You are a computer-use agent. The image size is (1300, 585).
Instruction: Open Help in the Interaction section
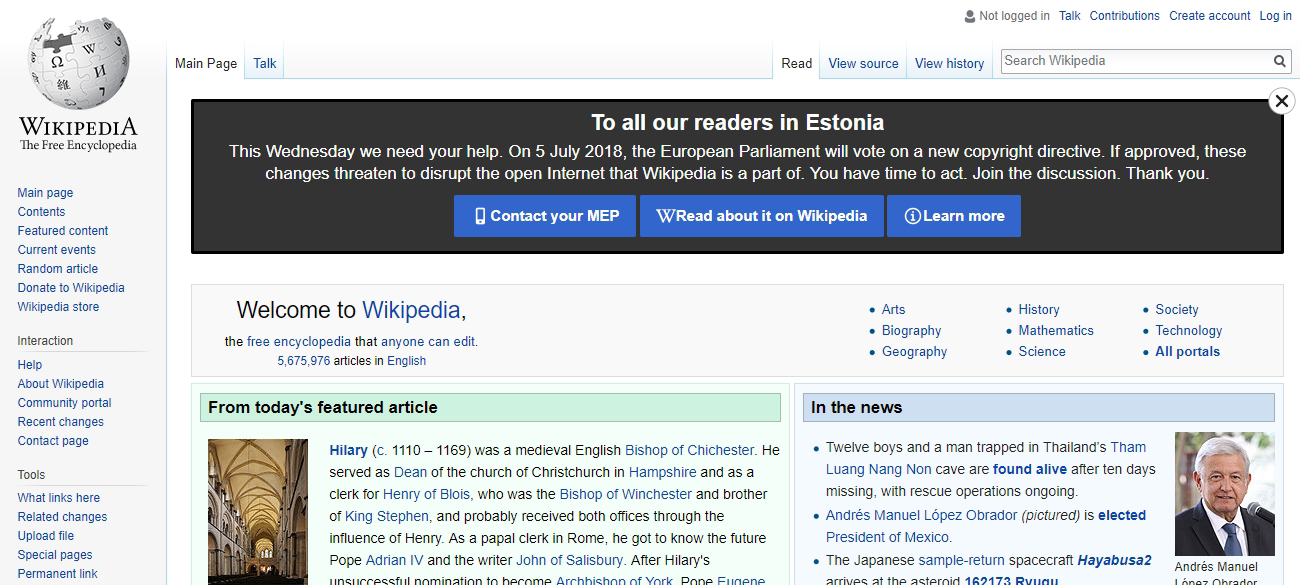pyautogui.click(x=30, y=365)
